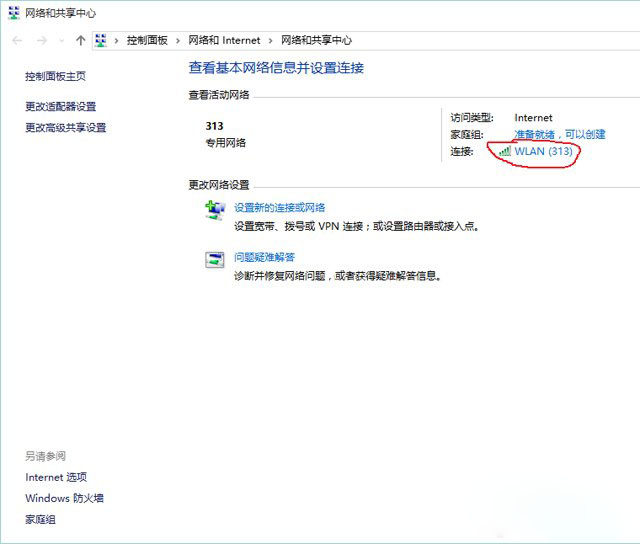Click the icon beside 设置新的连接或网络
Viewport: 640px width, 544px height.
tap(215, 209)
